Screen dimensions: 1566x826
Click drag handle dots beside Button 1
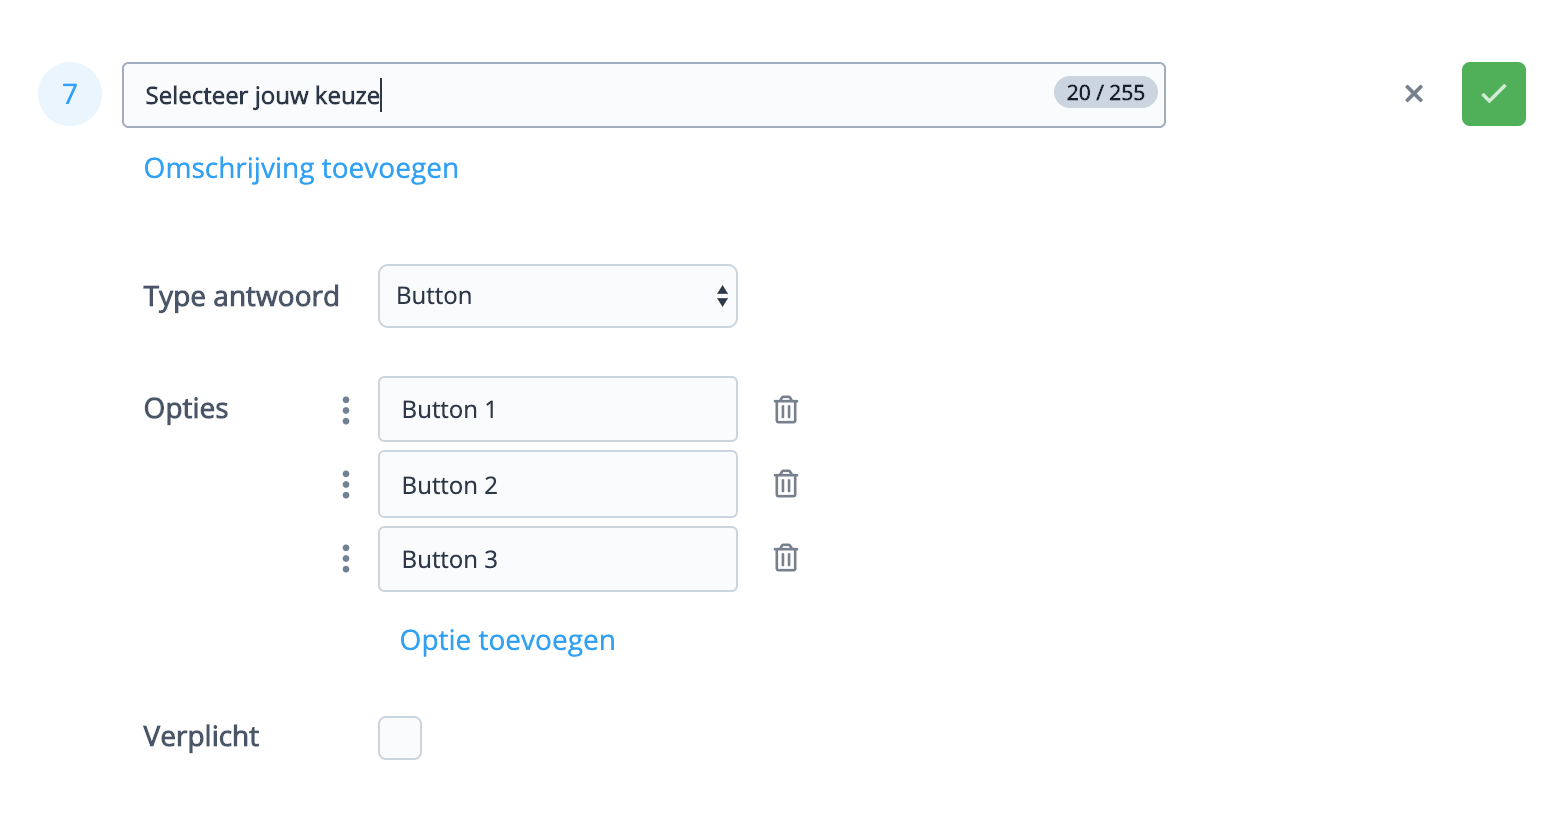(x=346, y=410)
